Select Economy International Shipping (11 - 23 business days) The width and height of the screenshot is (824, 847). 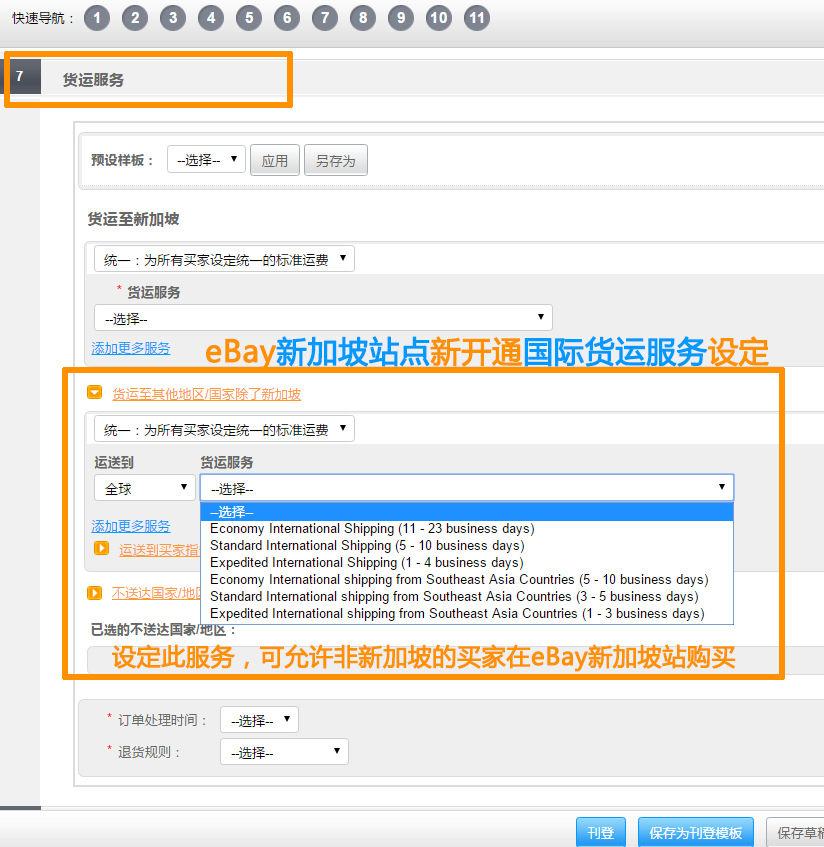click(x=467, y=528)
